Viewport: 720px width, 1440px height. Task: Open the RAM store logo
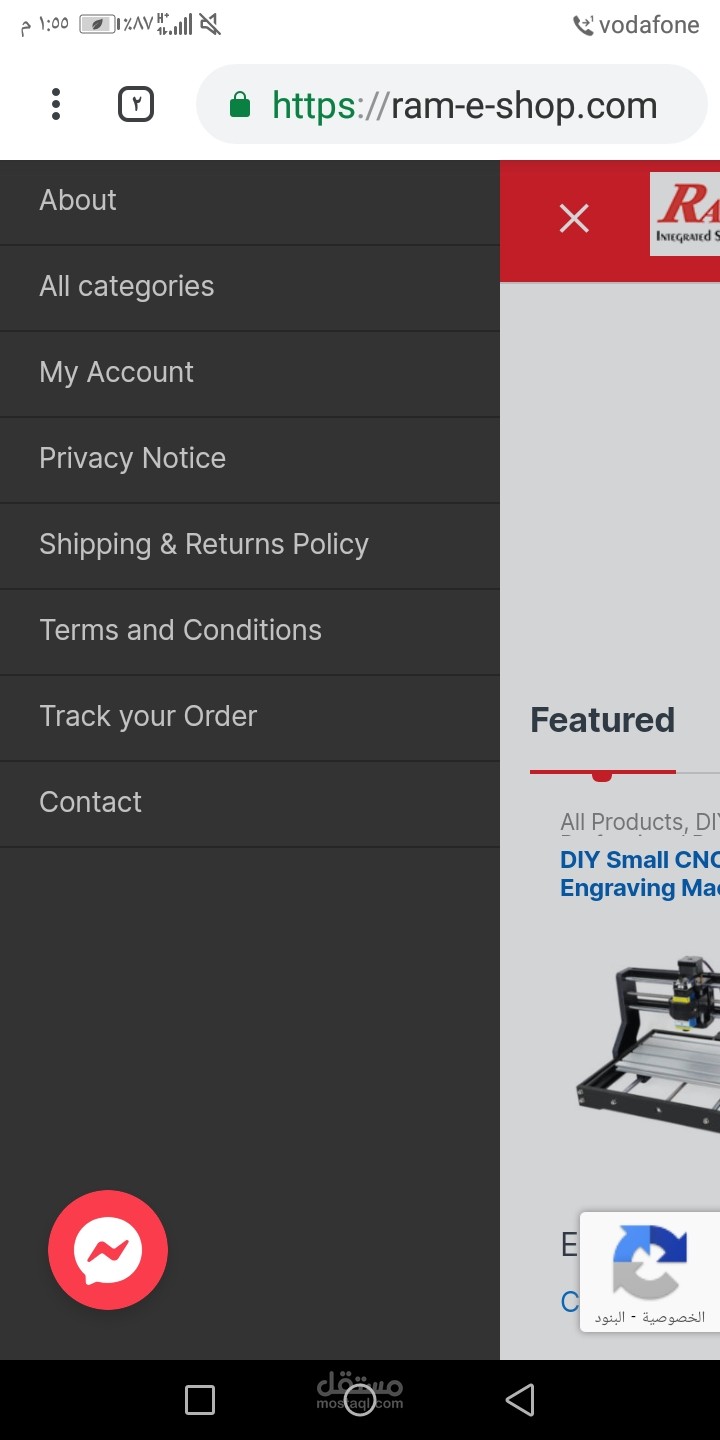(x=685, y=214)
